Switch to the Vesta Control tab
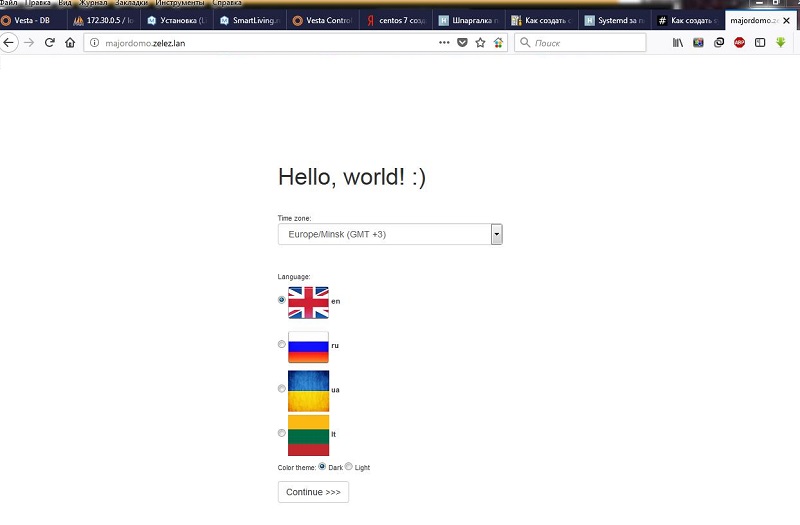 pyautogui.click(x=323, y=20)
